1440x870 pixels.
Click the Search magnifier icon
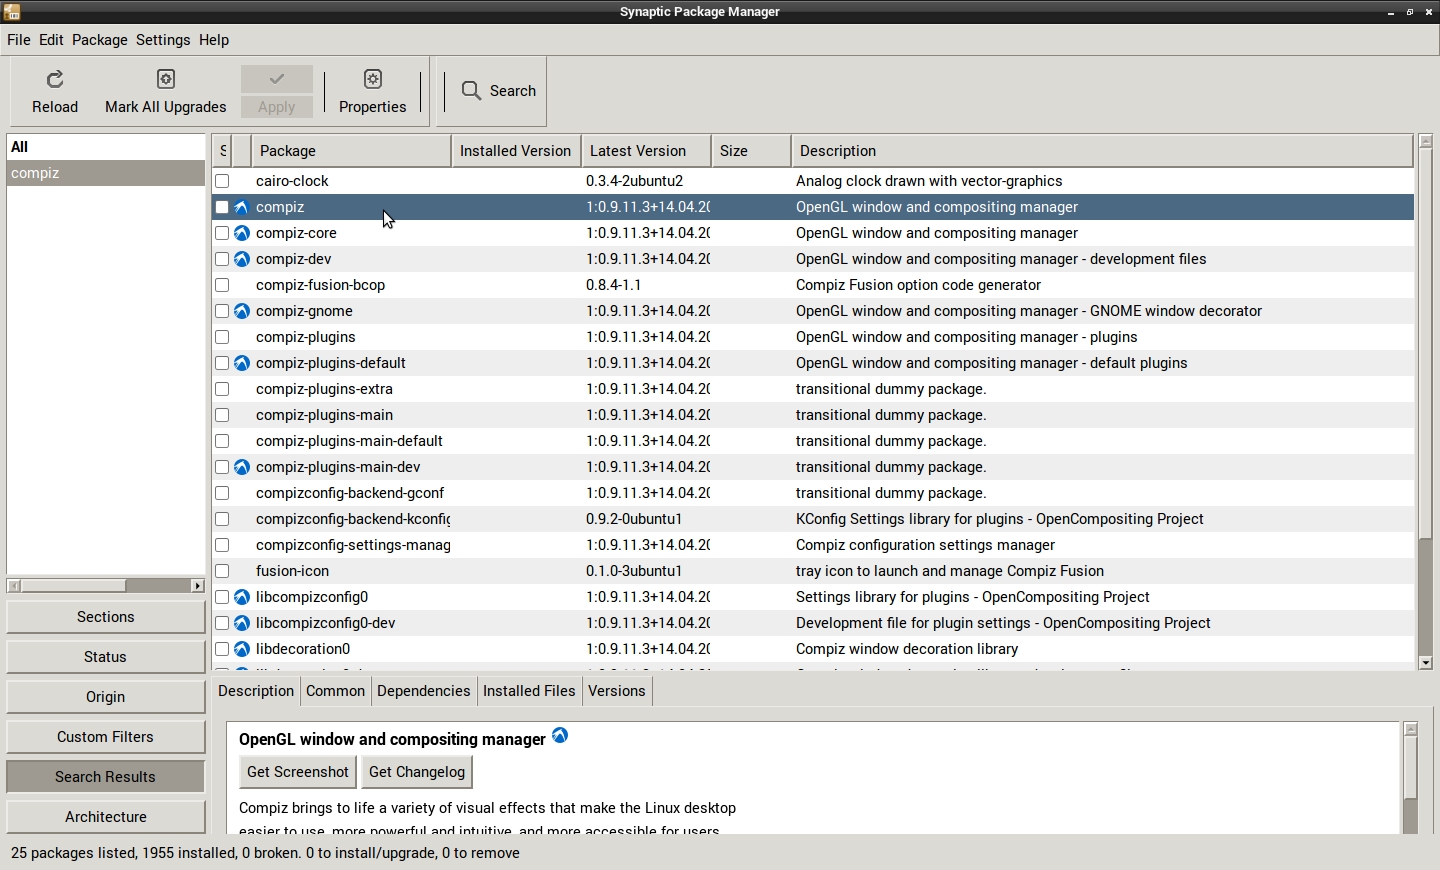point(471,91)
